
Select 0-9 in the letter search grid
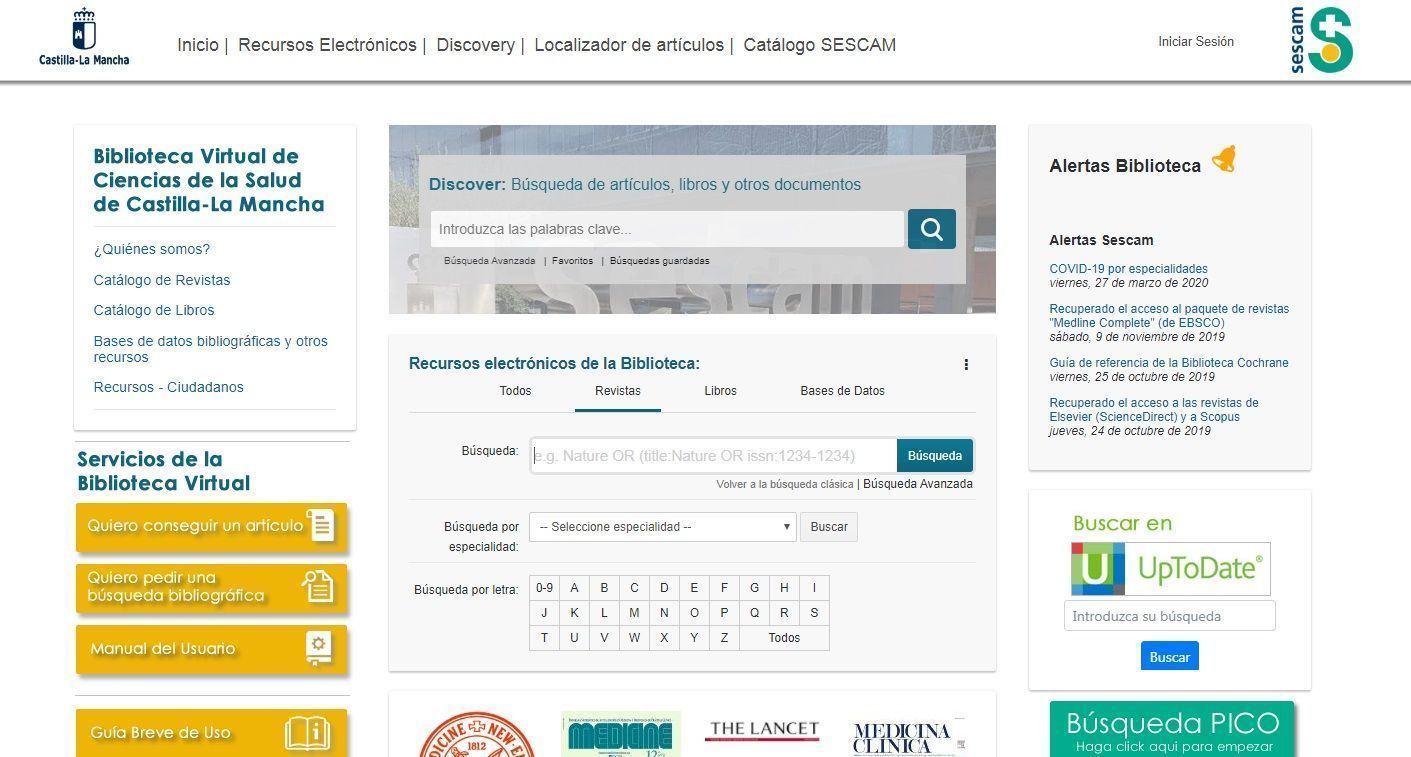pyautogui.click(x=544, y=588)
